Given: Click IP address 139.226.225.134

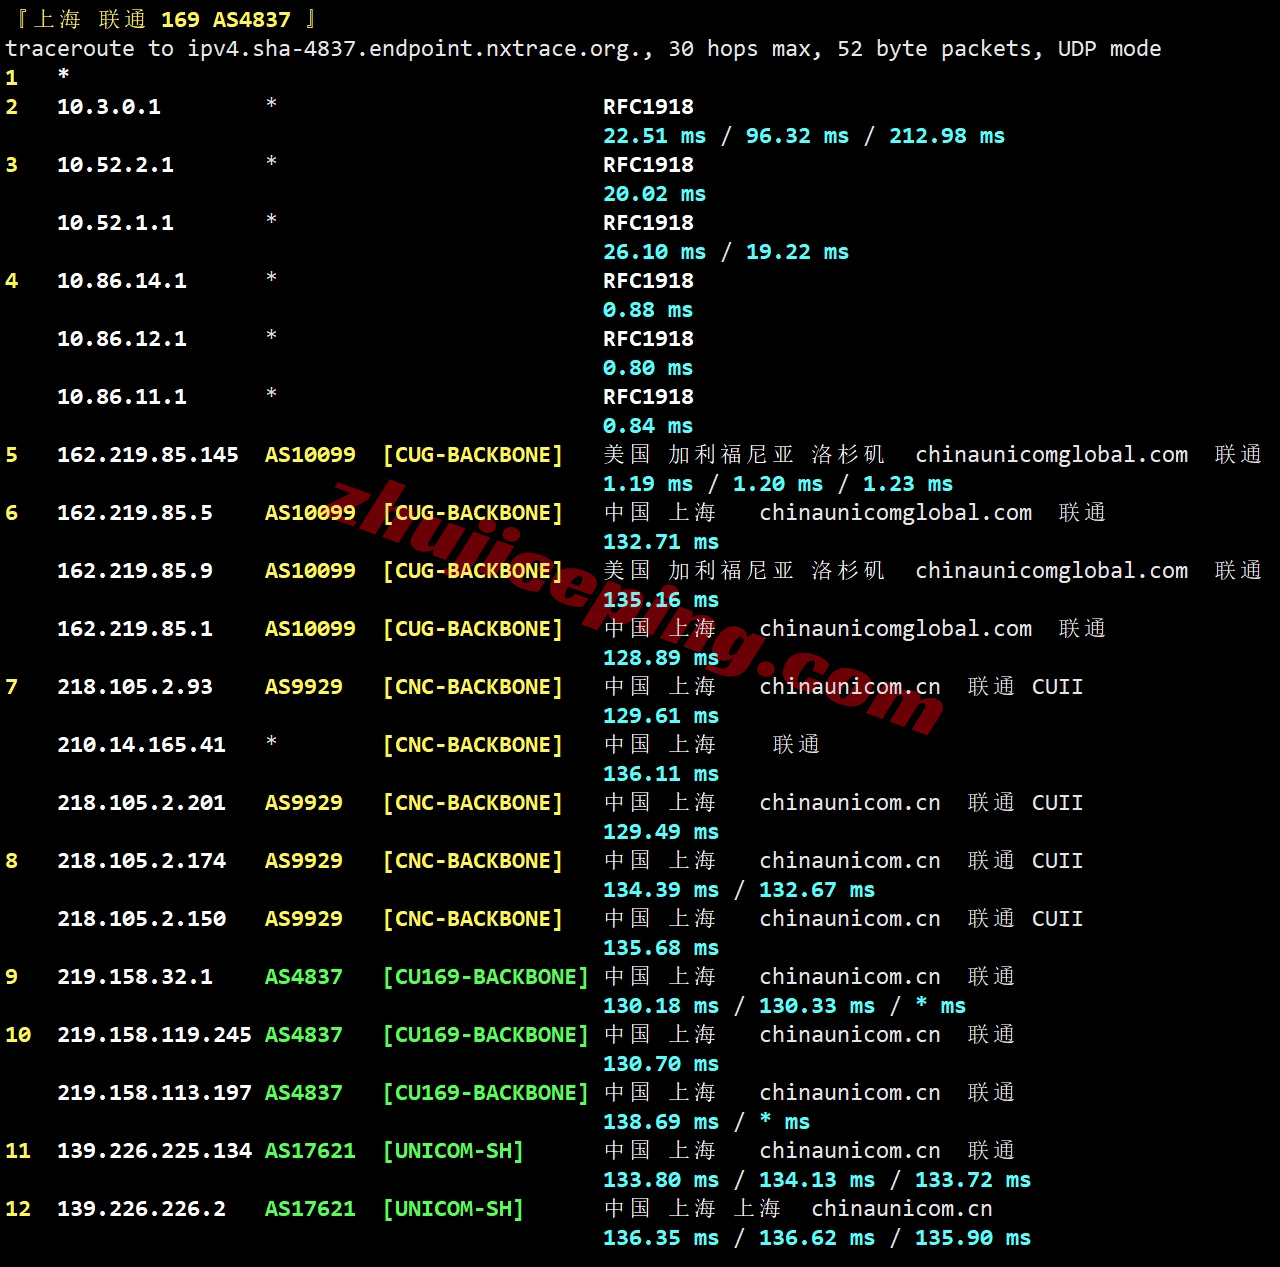Looking at the screenshot, I should pos(154,1151).
